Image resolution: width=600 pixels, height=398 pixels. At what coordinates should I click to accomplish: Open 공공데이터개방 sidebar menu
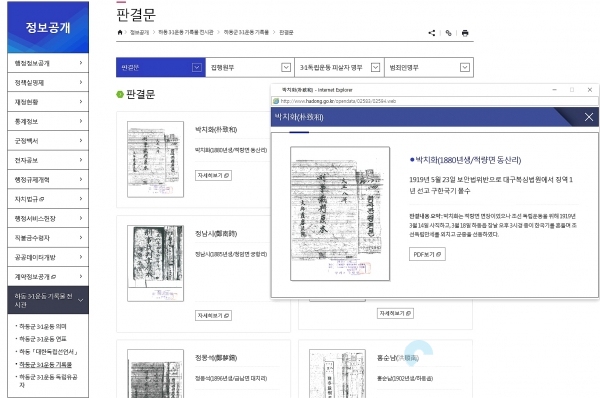pyautogui.click(x=48, y=257)
